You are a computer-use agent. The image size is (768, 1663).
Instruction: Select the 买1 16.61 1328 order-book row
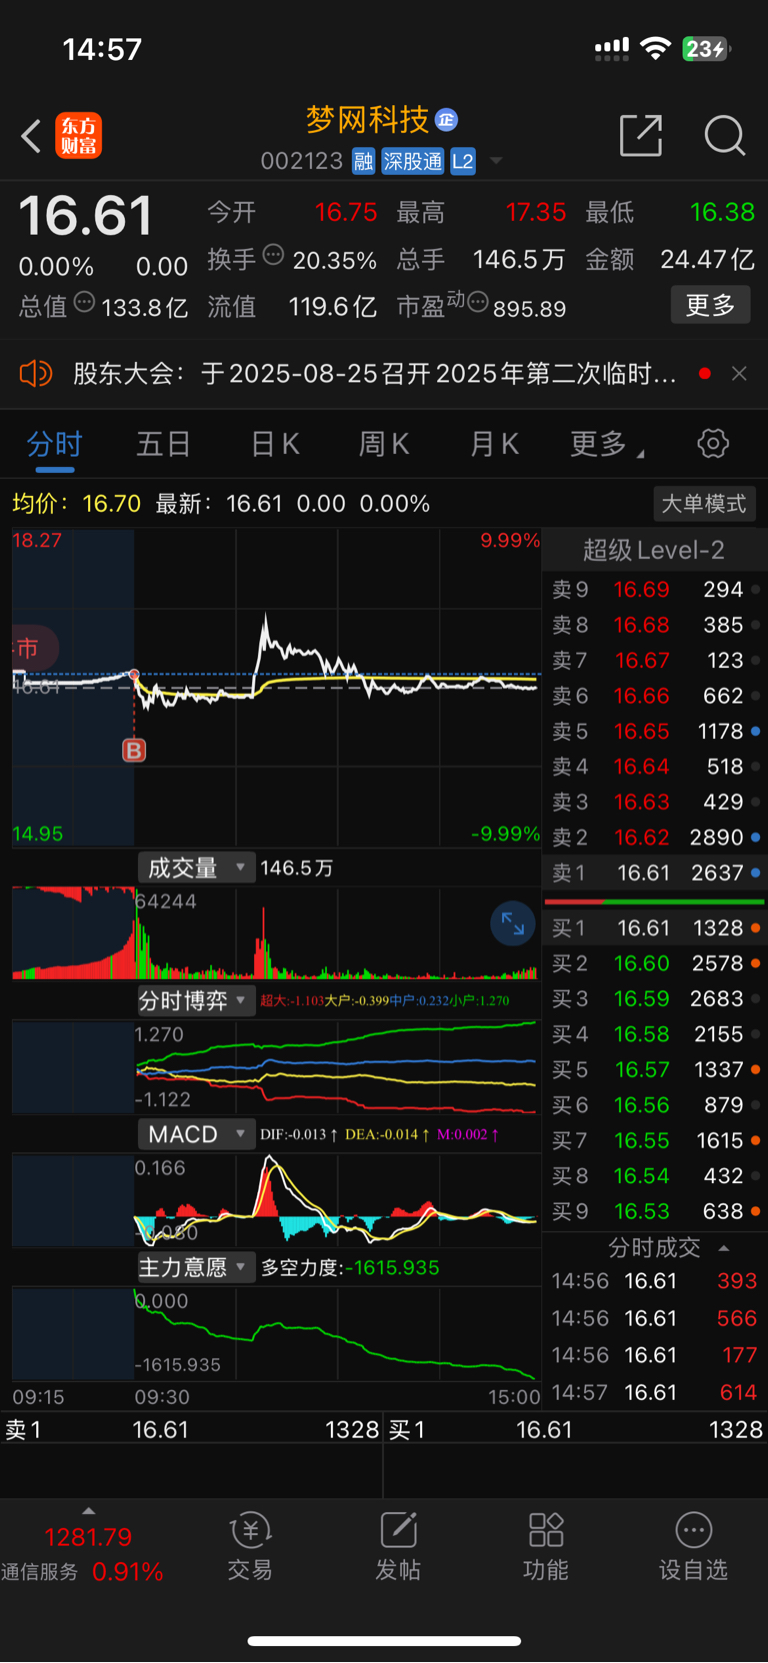(655, 928)
